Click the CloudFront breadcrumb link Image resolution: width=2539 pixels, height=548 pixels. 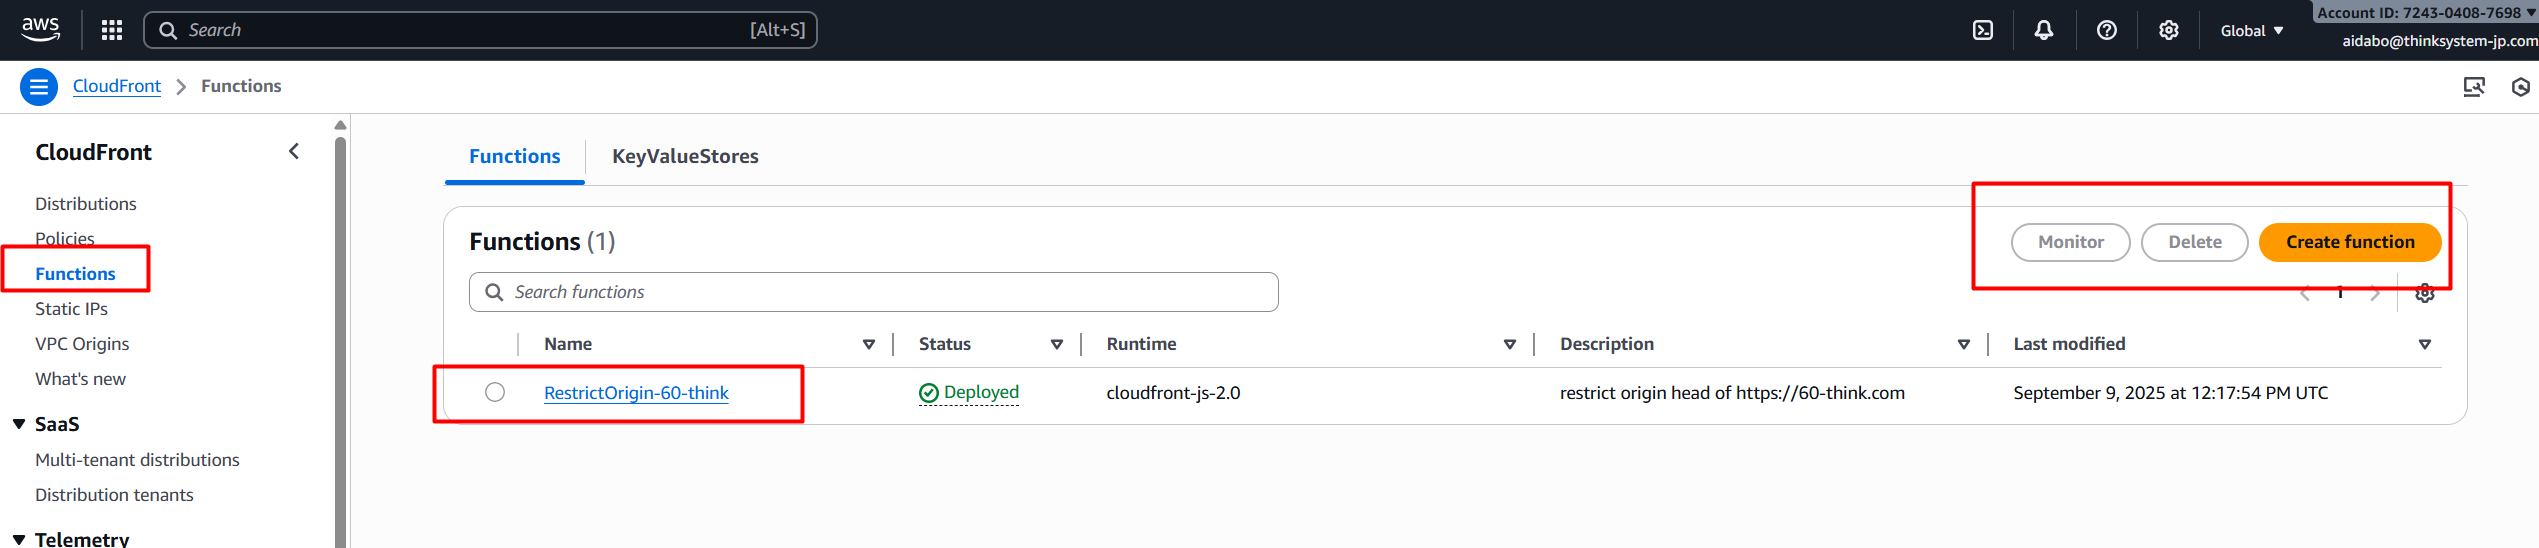[x=117, y=86]
